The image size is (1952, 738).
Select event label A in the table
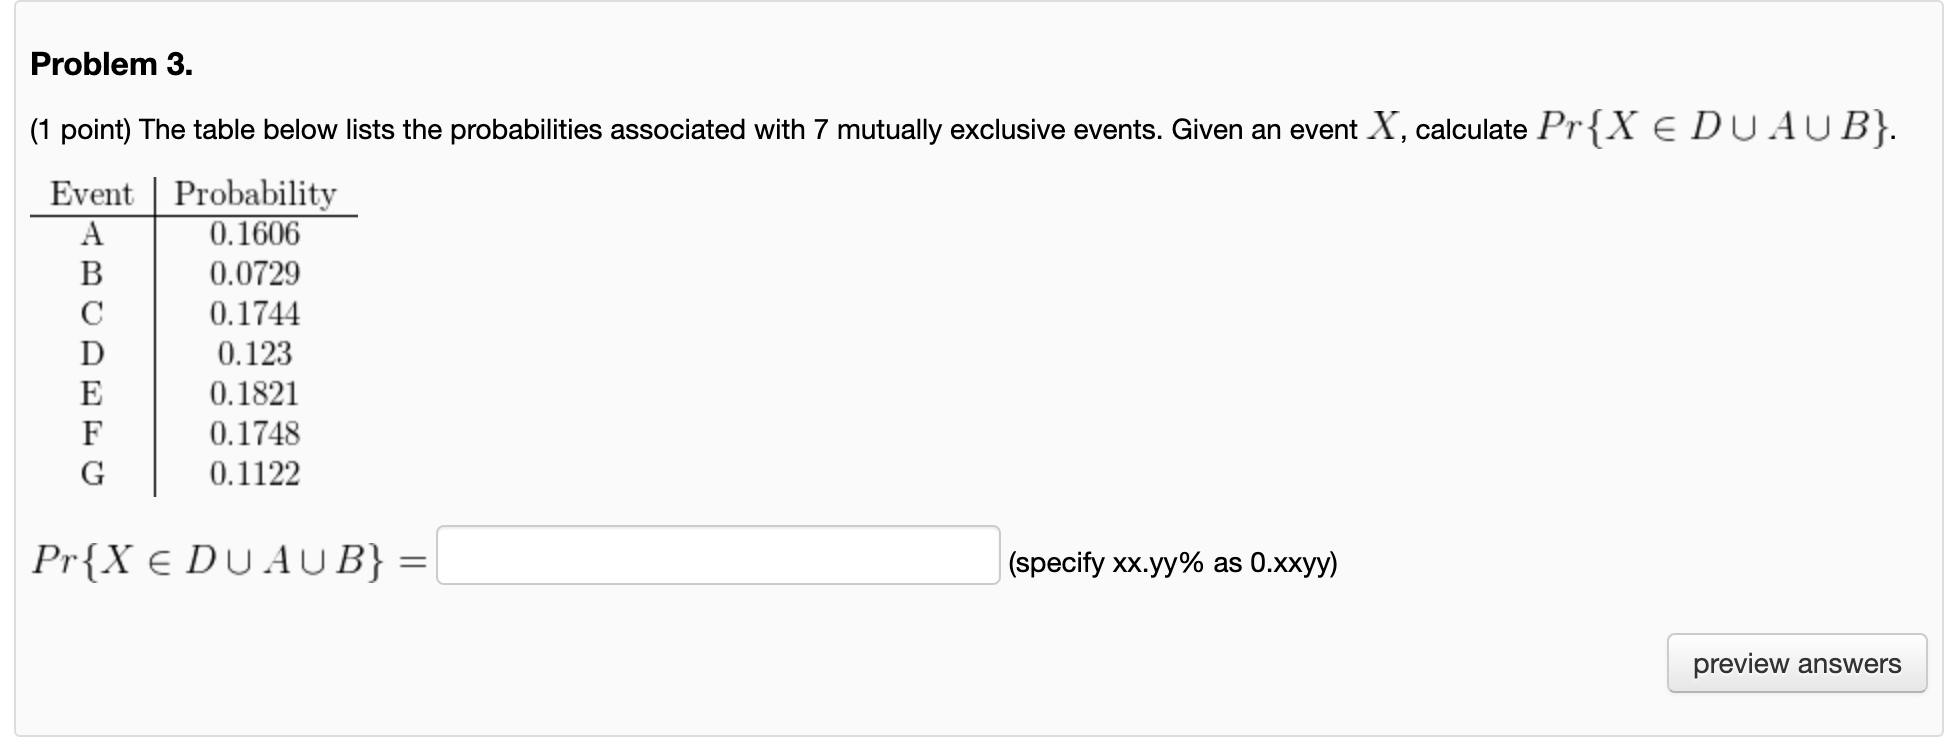(x=92, y=234)
